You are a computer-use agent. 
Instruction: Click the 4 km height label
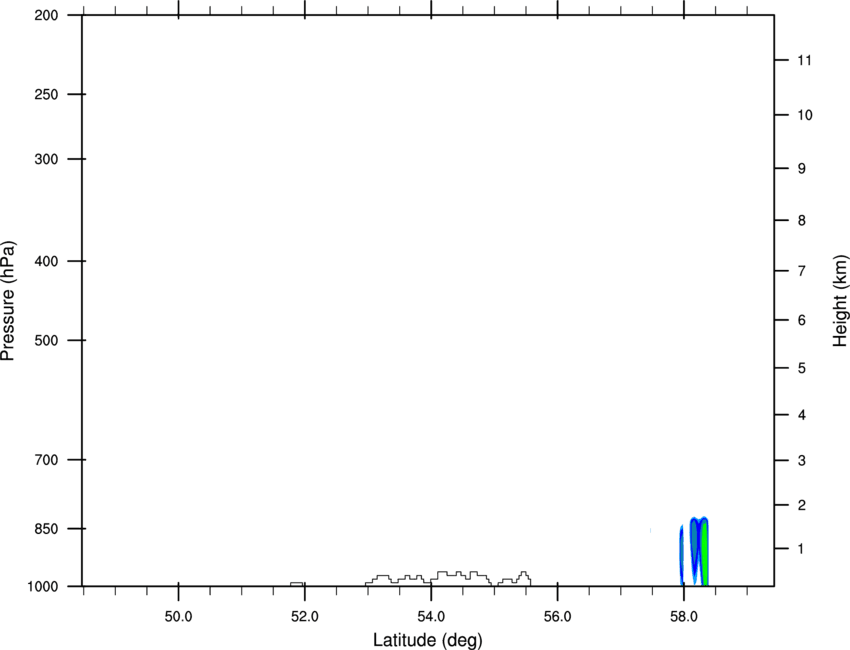click(802, 415)
